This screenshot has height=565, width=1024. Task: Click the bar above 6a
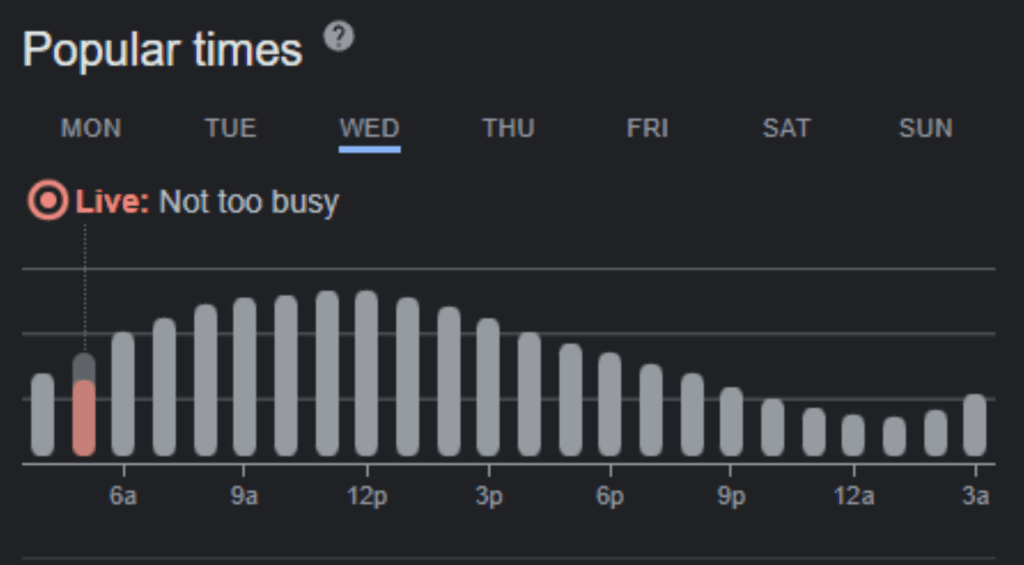[x=123, y=394]
